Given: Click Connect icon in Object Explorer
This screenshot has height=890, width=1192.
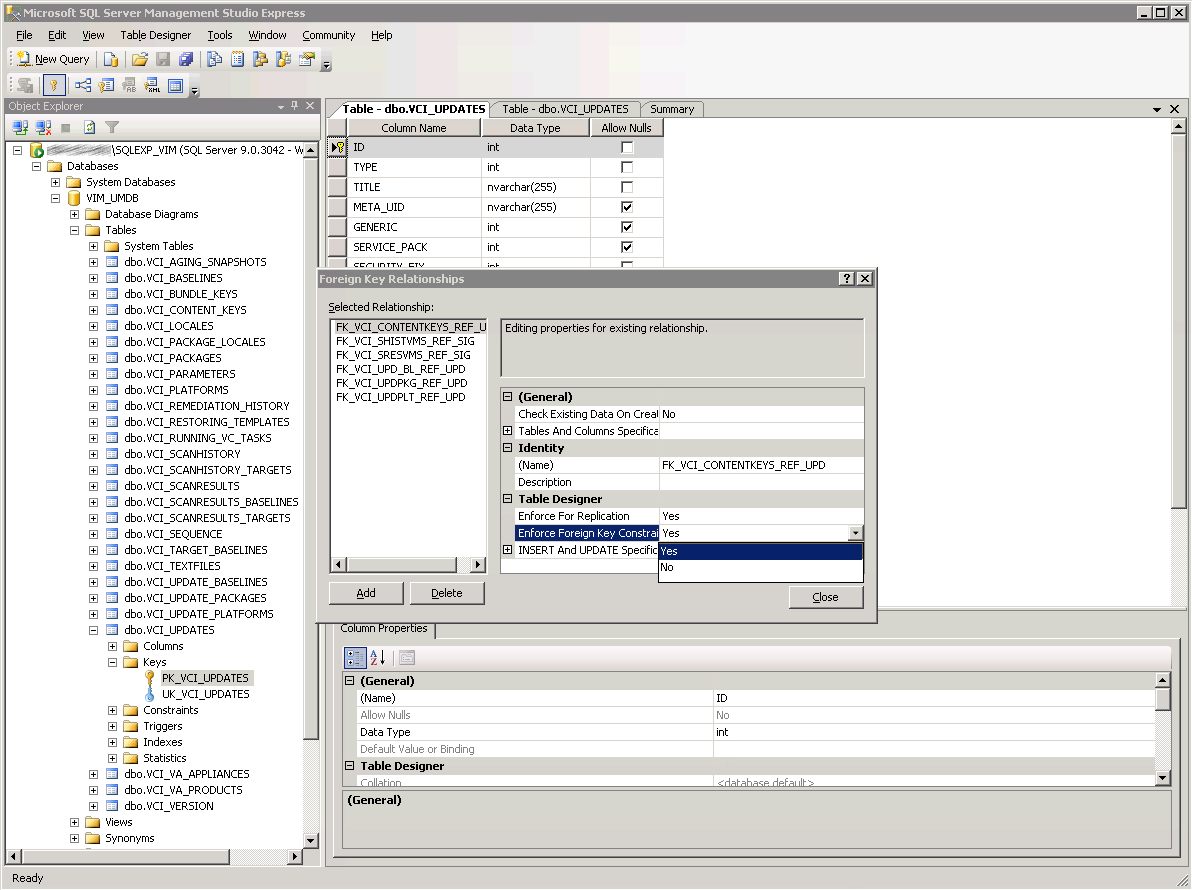Looking at the screenshot, I should [20, 128].
